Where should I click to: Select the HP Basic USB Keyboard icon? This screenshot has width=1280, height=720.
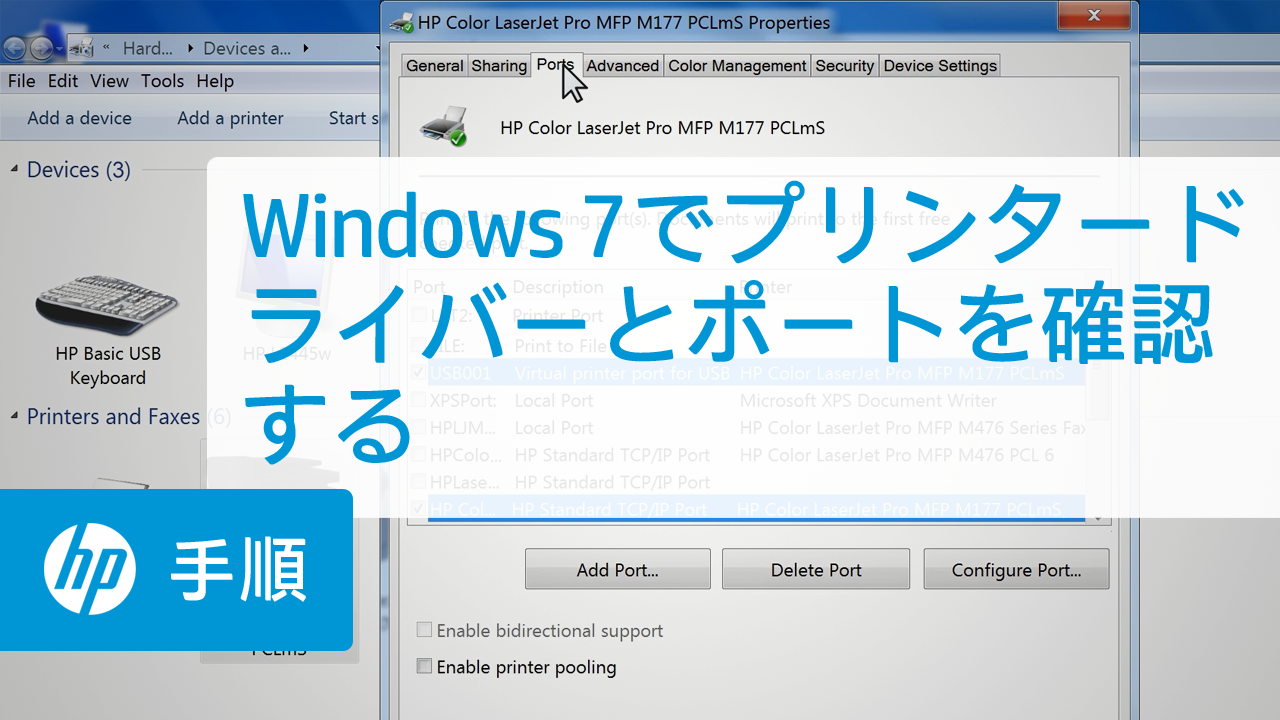(x=107, y=304)
